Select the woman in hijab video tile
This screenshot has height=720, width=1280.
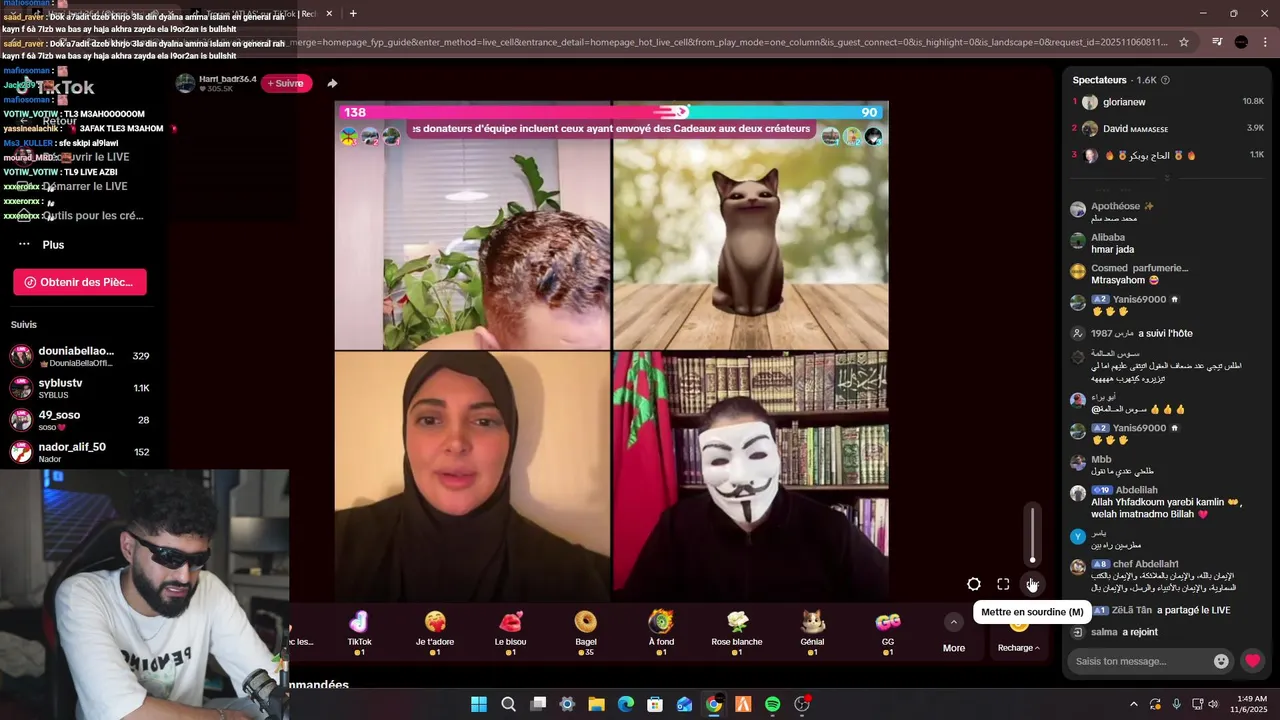click(x=472, y=477)
